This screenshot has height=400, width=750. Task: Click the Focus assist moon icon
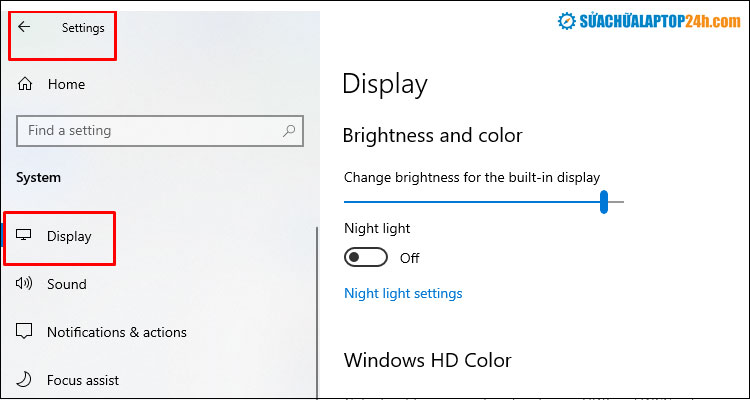pos(25,380)
